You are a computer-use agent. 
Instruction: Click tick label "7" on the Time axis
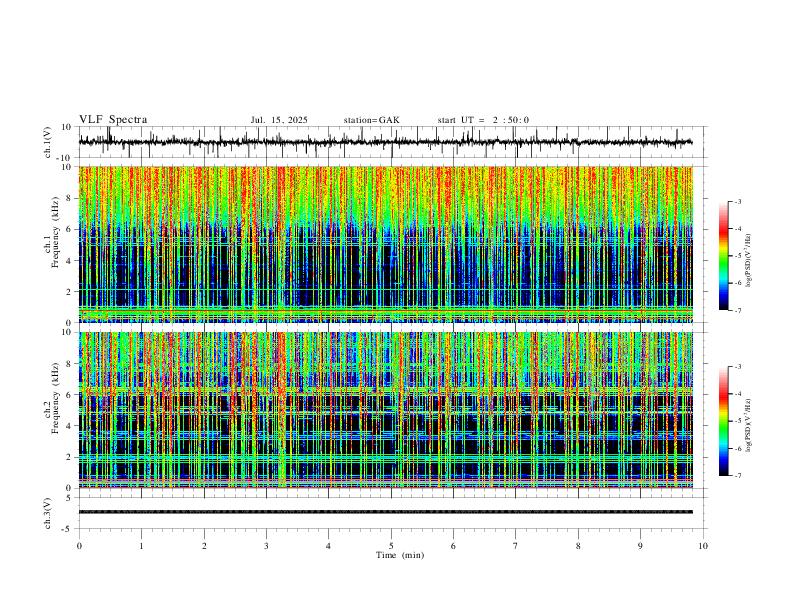[x=516, y=546]
